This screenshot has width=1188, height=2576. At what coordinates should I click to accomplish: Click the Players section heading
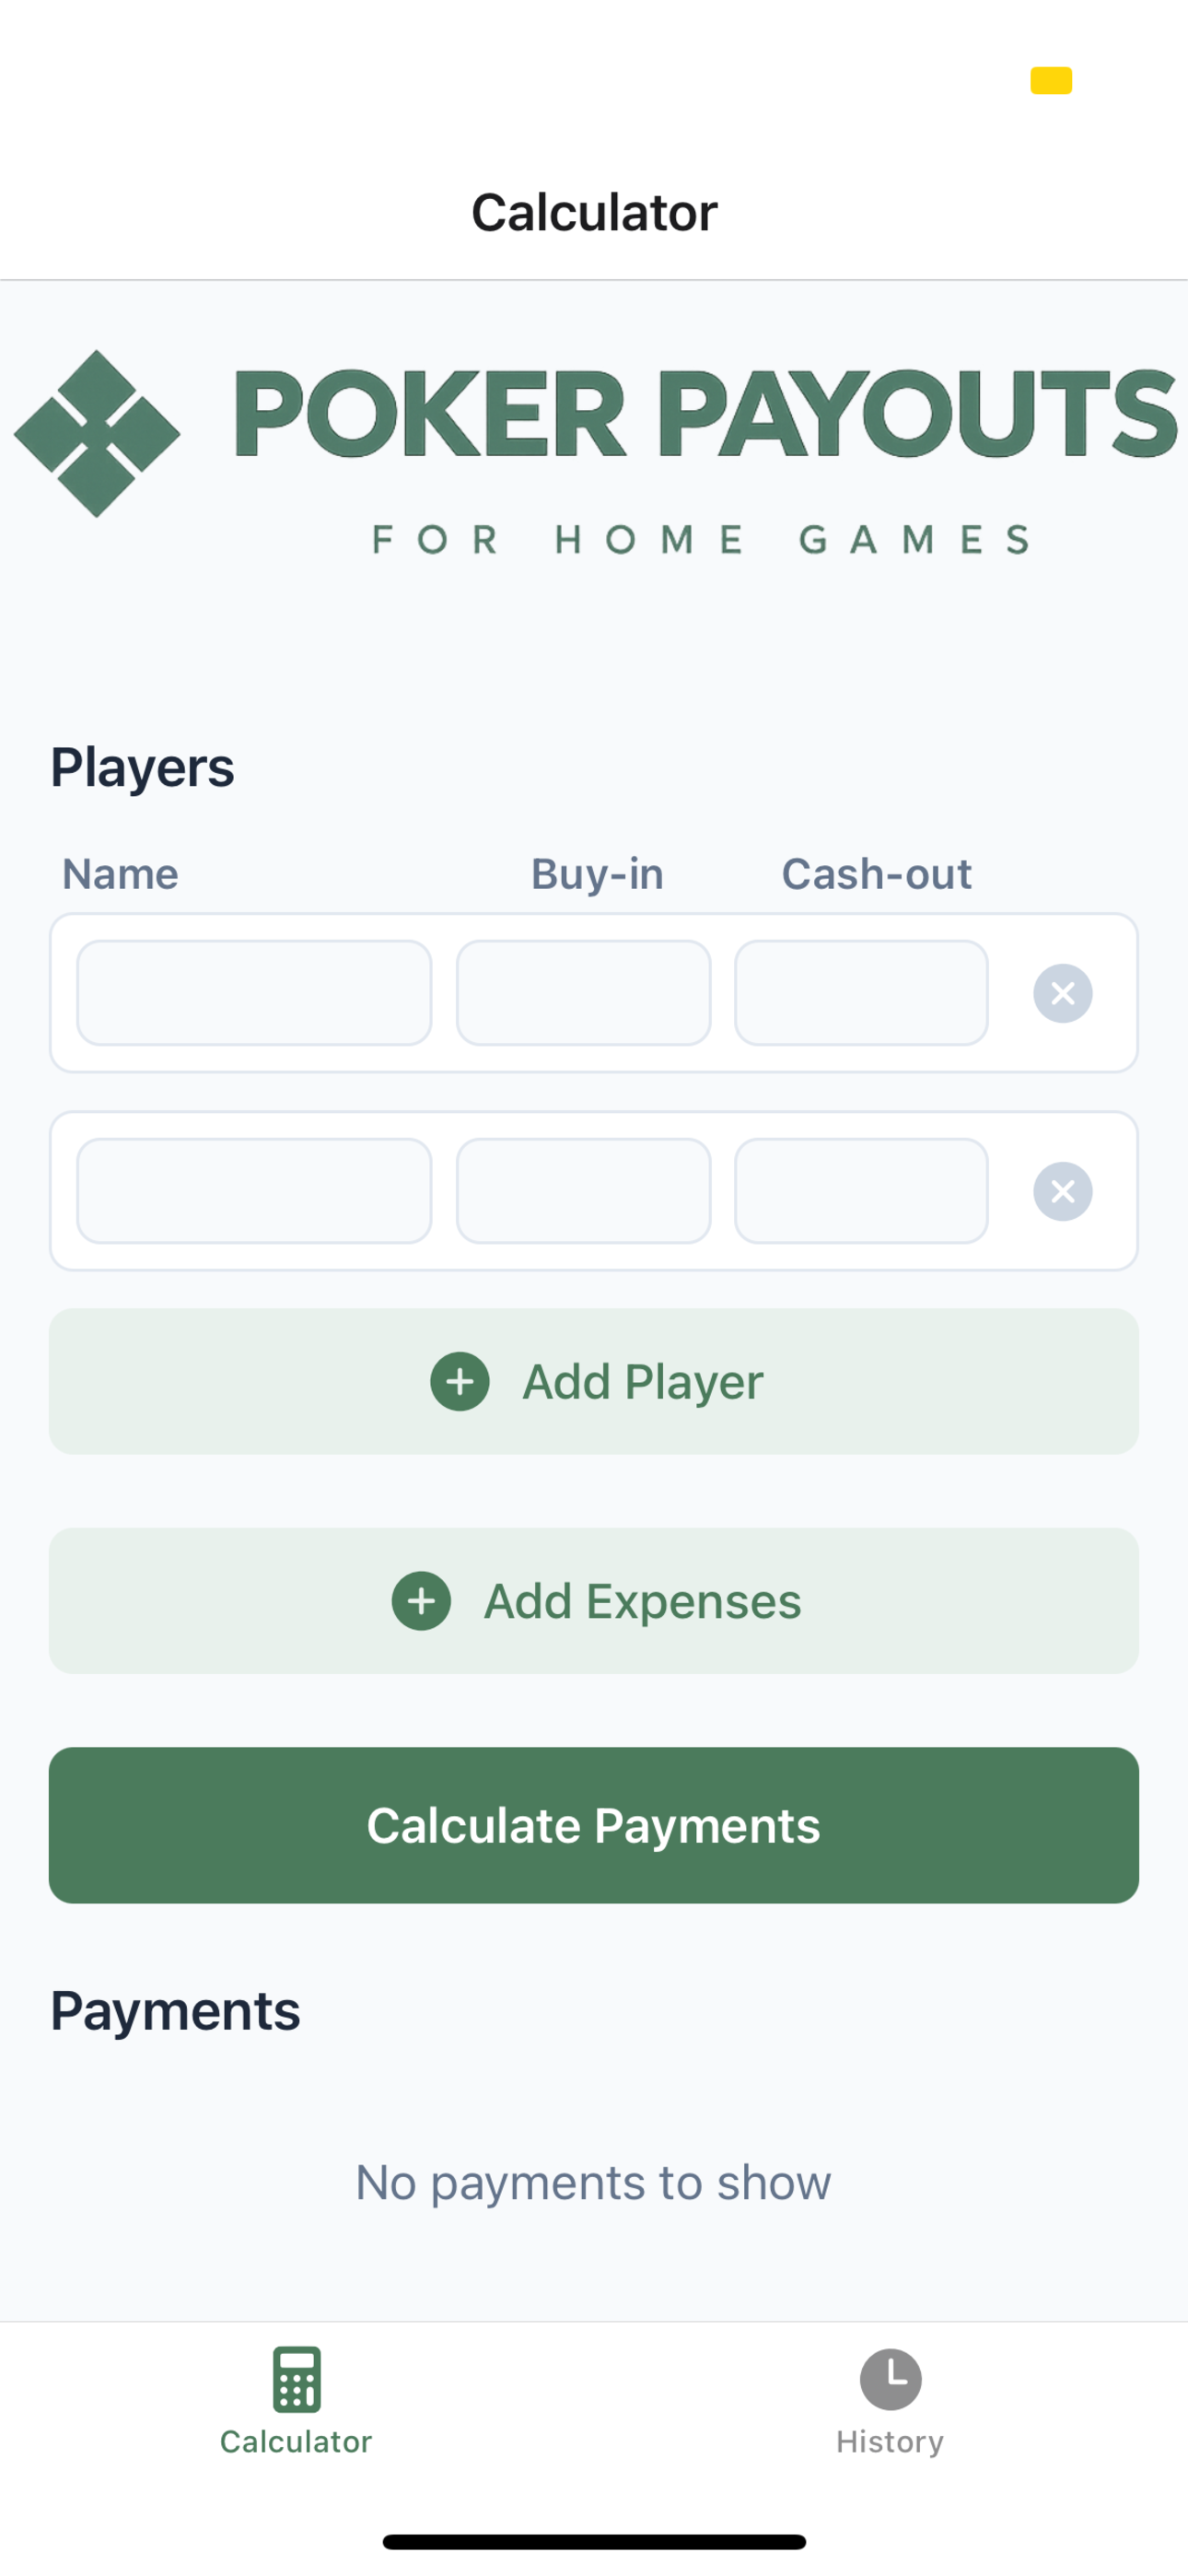(142, 768)
